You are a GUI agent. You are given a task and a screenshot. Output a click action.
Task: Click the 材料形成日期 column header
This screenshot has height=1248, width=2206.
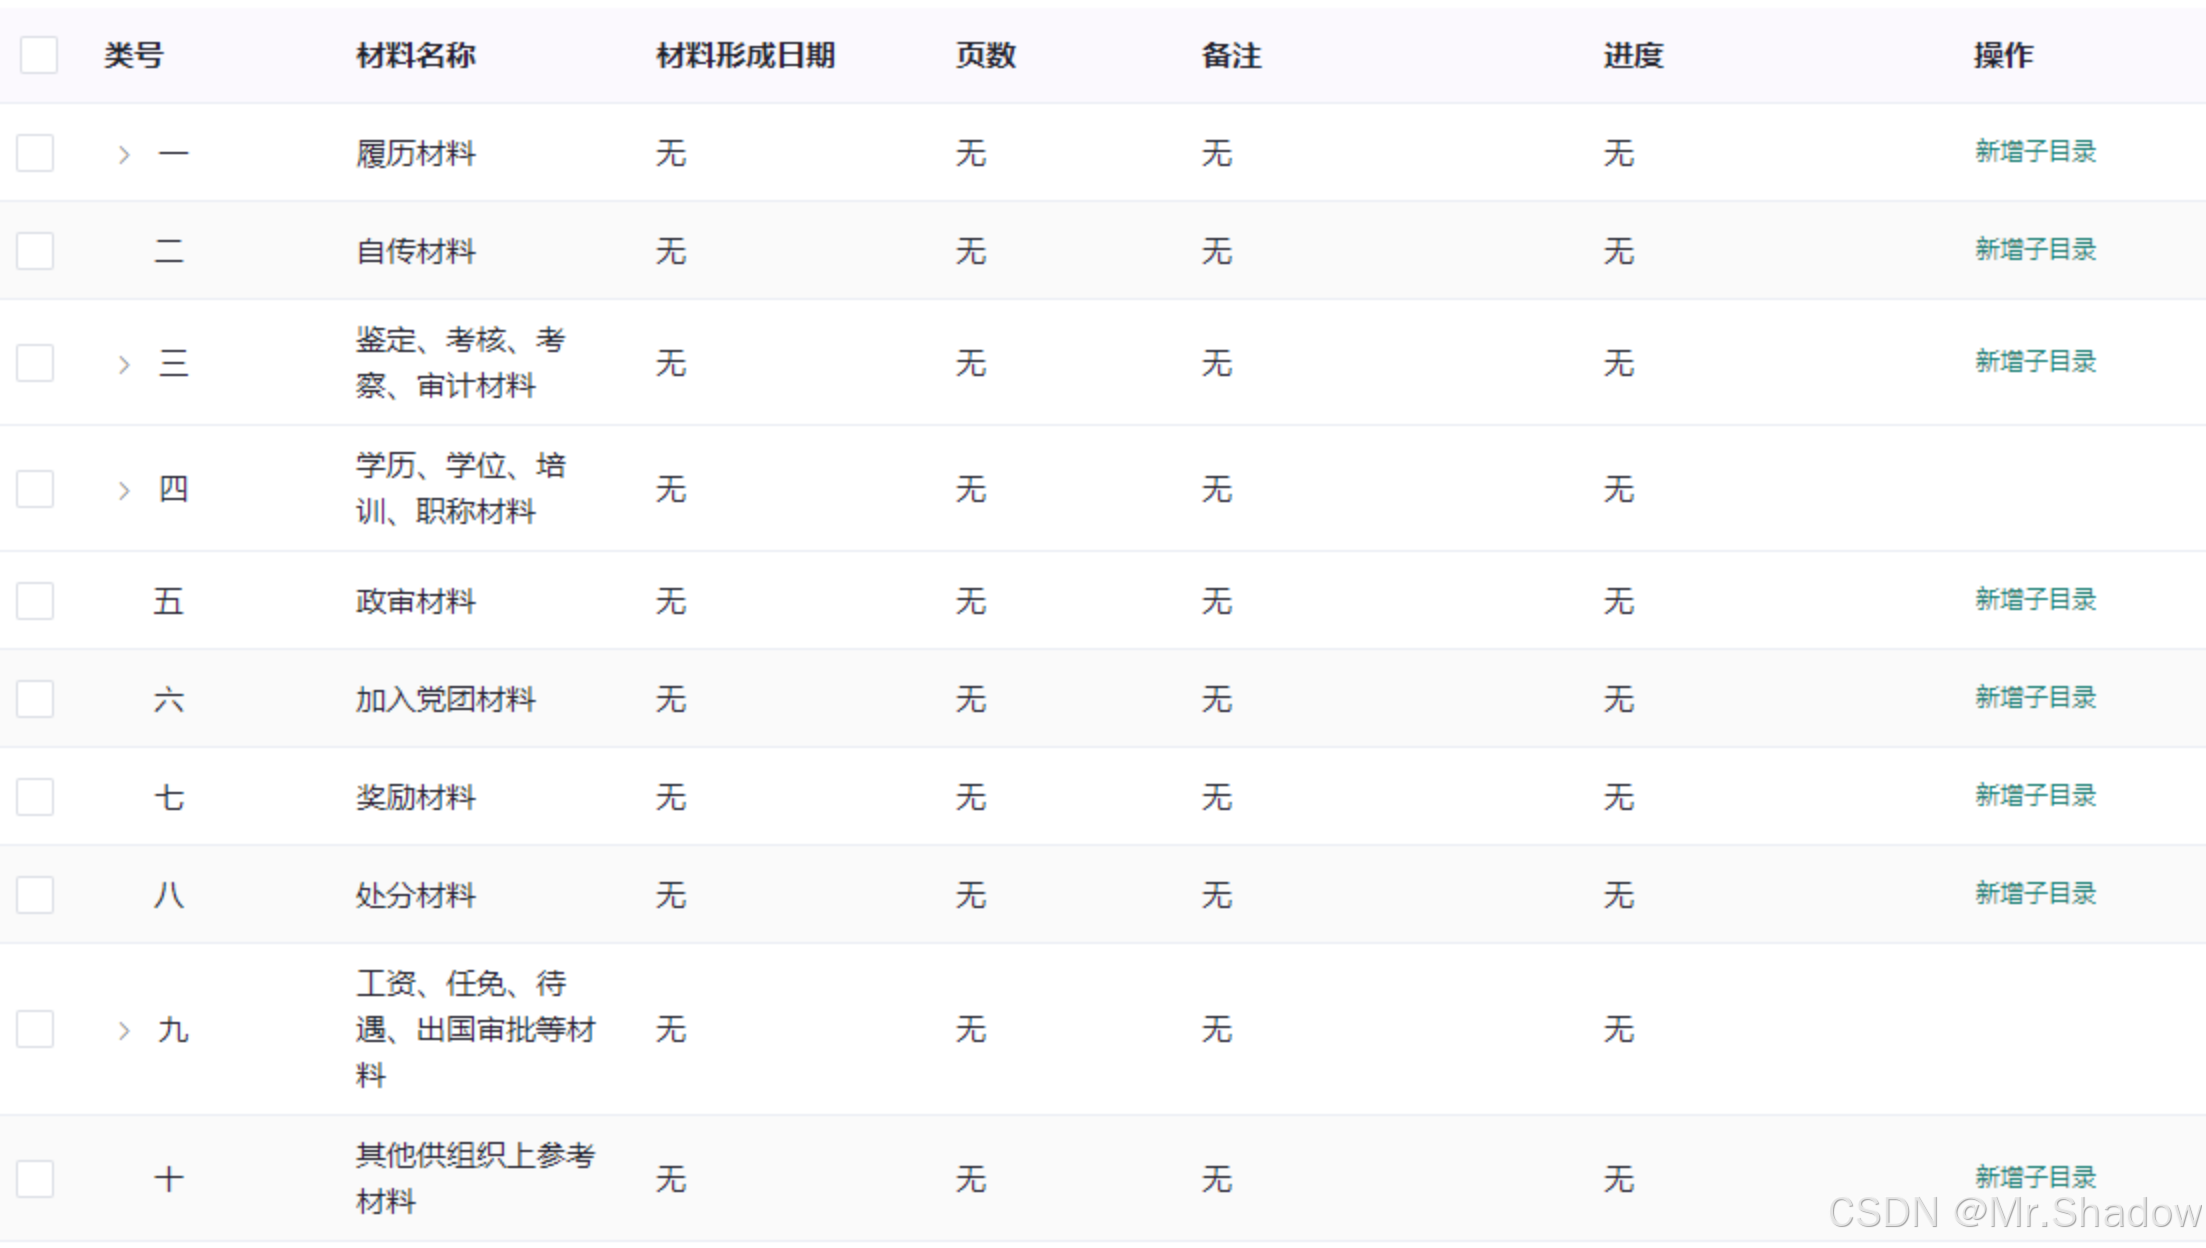pyautogui.click(x=745, y=55)
